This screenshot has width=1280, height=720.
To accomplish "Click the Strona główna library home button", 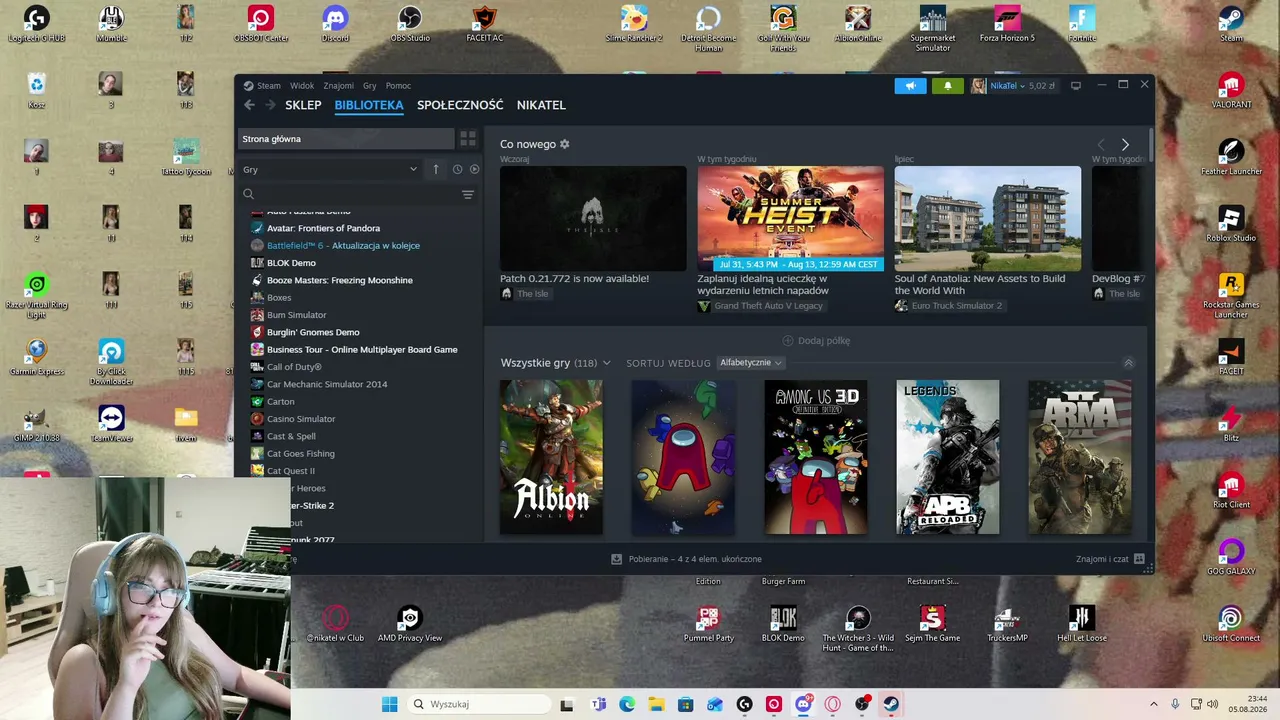I will coord(345,139).
